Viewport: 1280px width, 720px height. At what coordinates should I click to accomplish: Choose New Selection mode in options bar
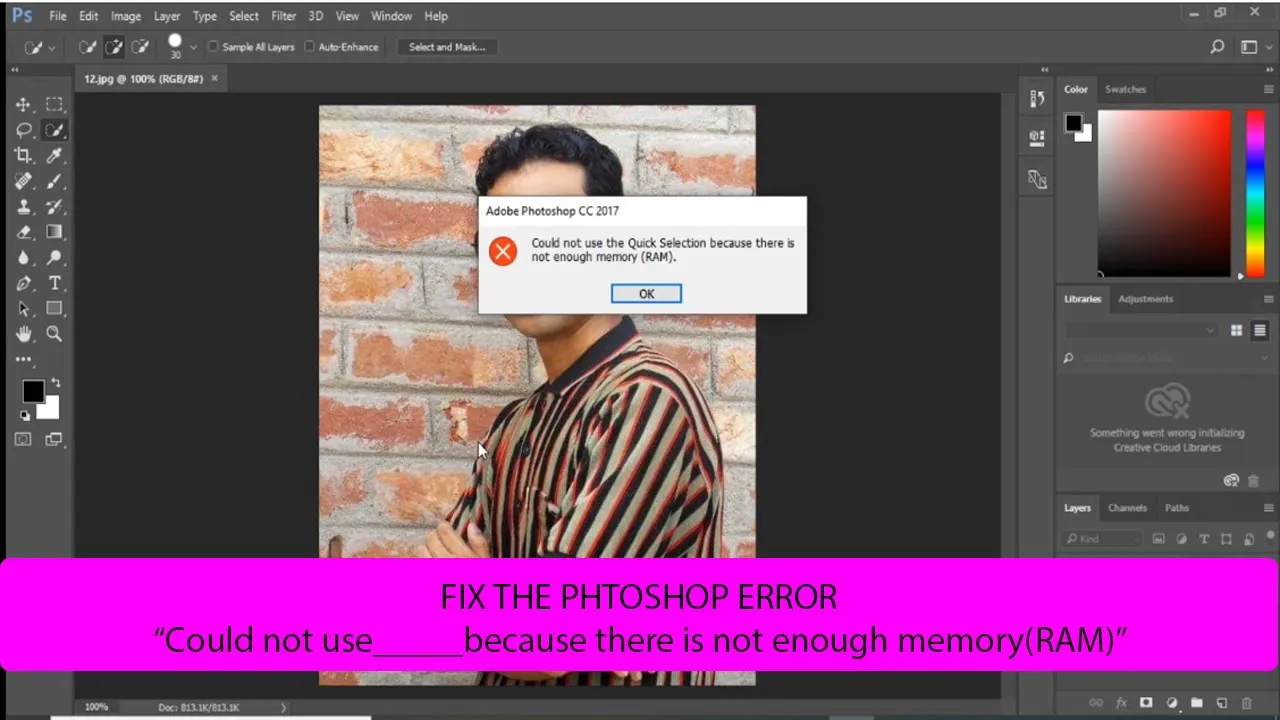(88, 47)
